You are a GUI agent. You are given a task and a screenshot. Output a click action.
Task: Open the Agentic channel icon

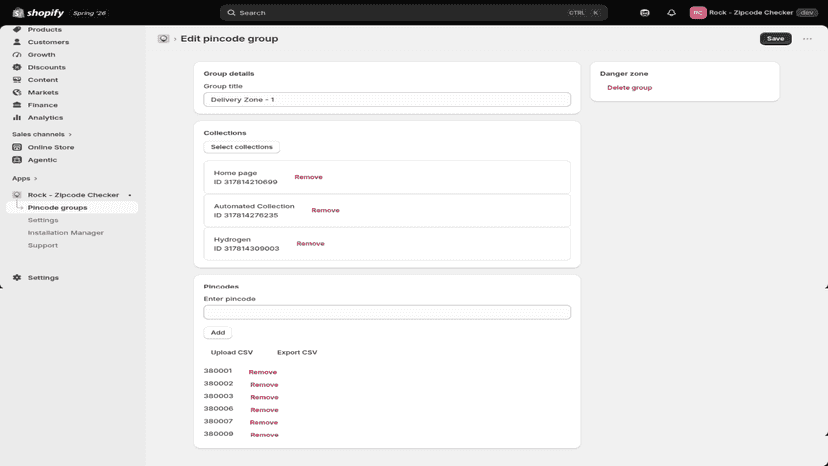[17, 160]
